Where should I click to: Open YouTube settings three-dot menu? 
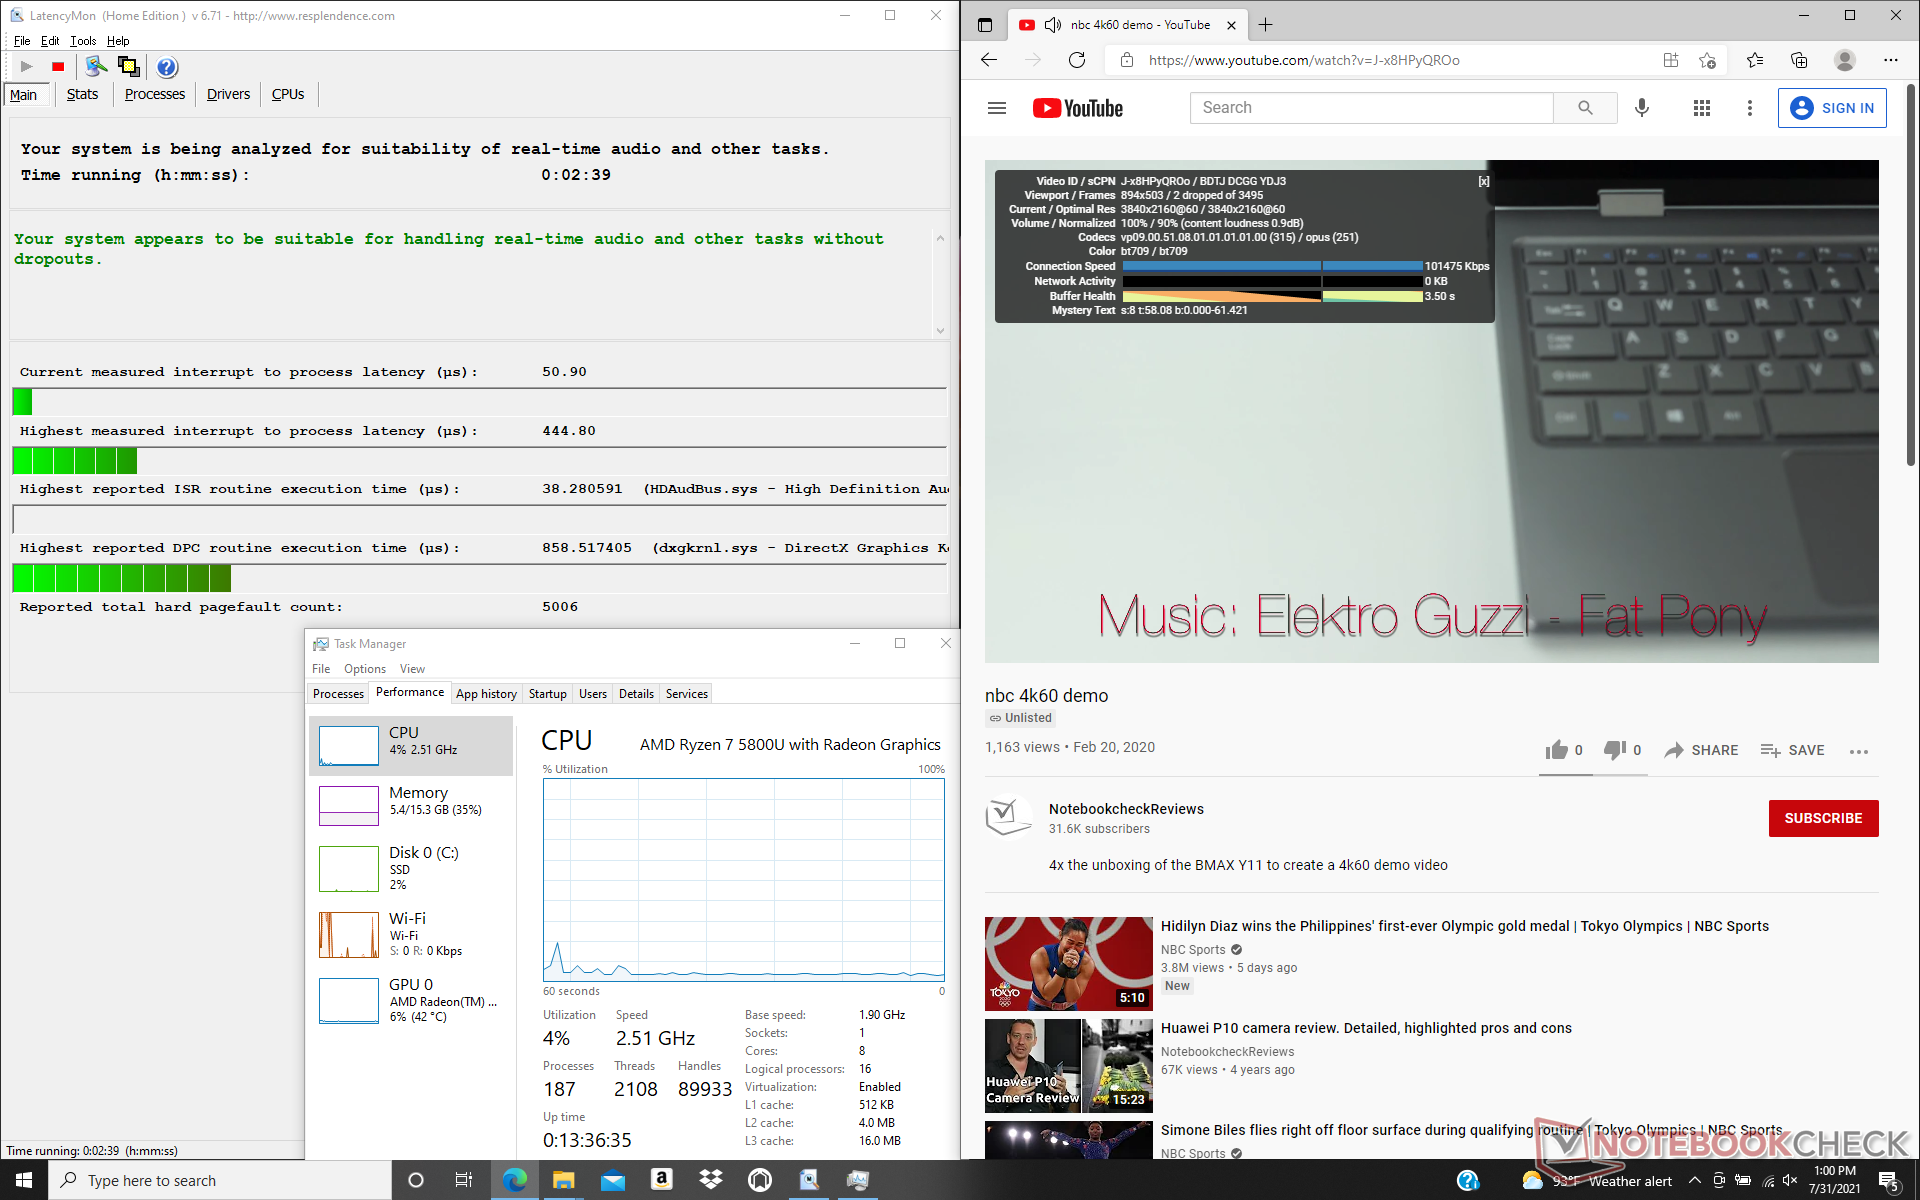pyautogui.click(x=1749, y=108)
